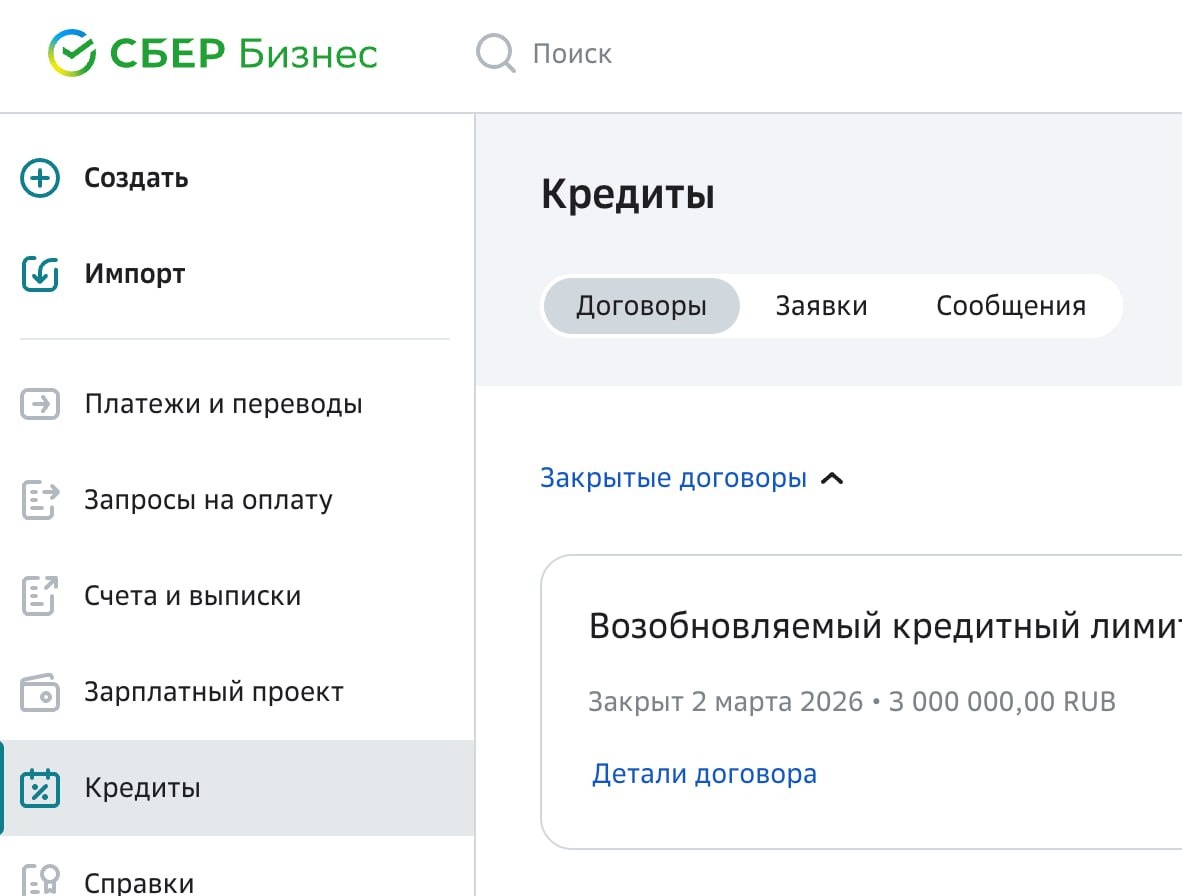
Task: Collapse the Закрытые договоры section chevron
Action: click(x=832, y=479)
